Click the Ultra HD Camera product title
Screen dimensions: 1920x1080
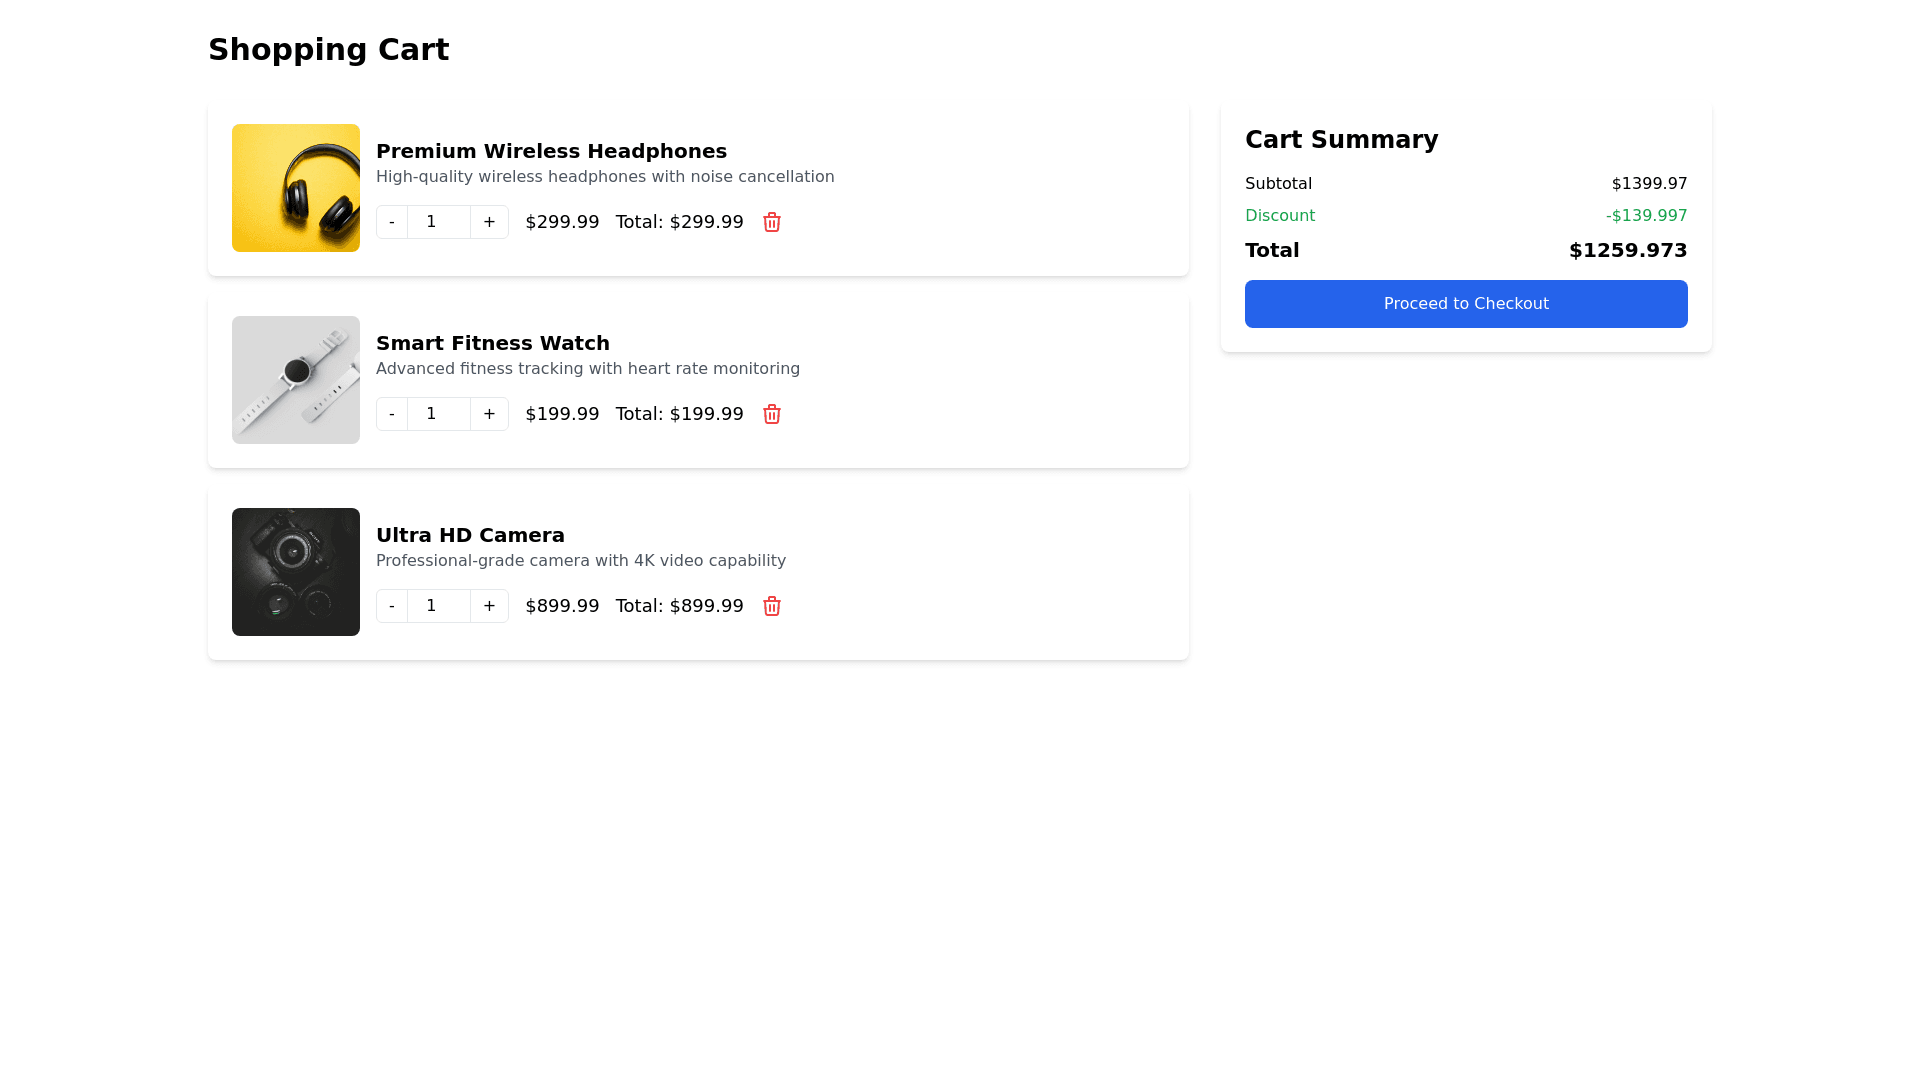pyautogui.click(x=470, y=535)
